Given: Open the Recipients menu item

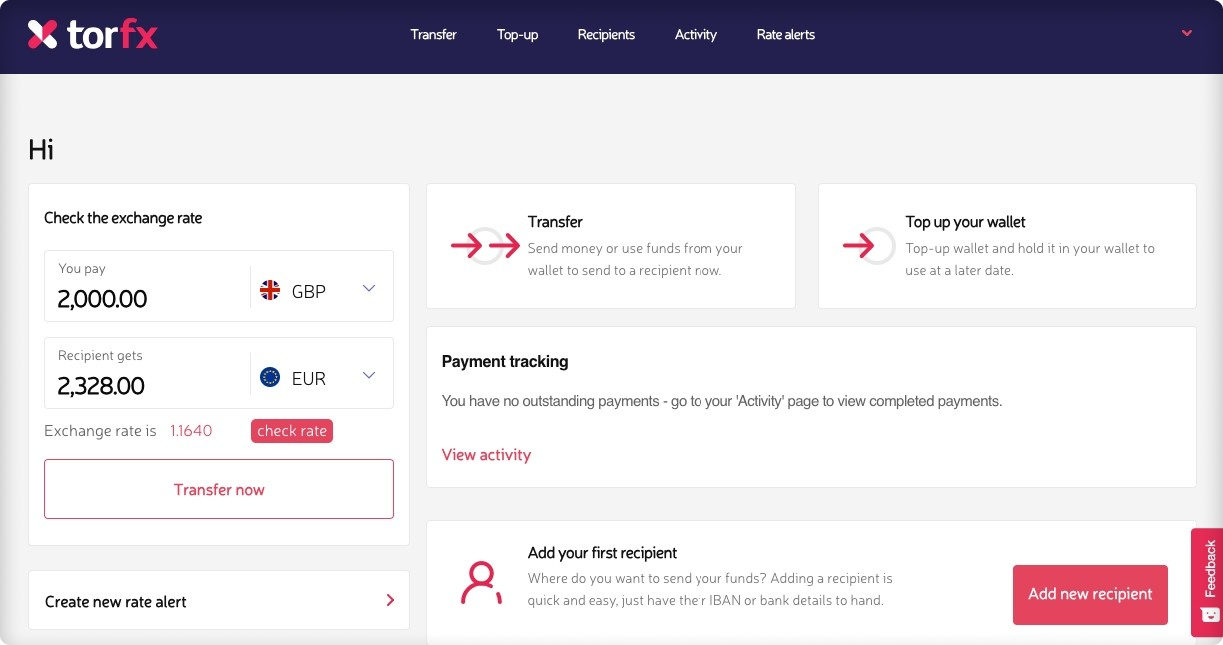Looking at the screenshot, I should [x=606, y=34].
